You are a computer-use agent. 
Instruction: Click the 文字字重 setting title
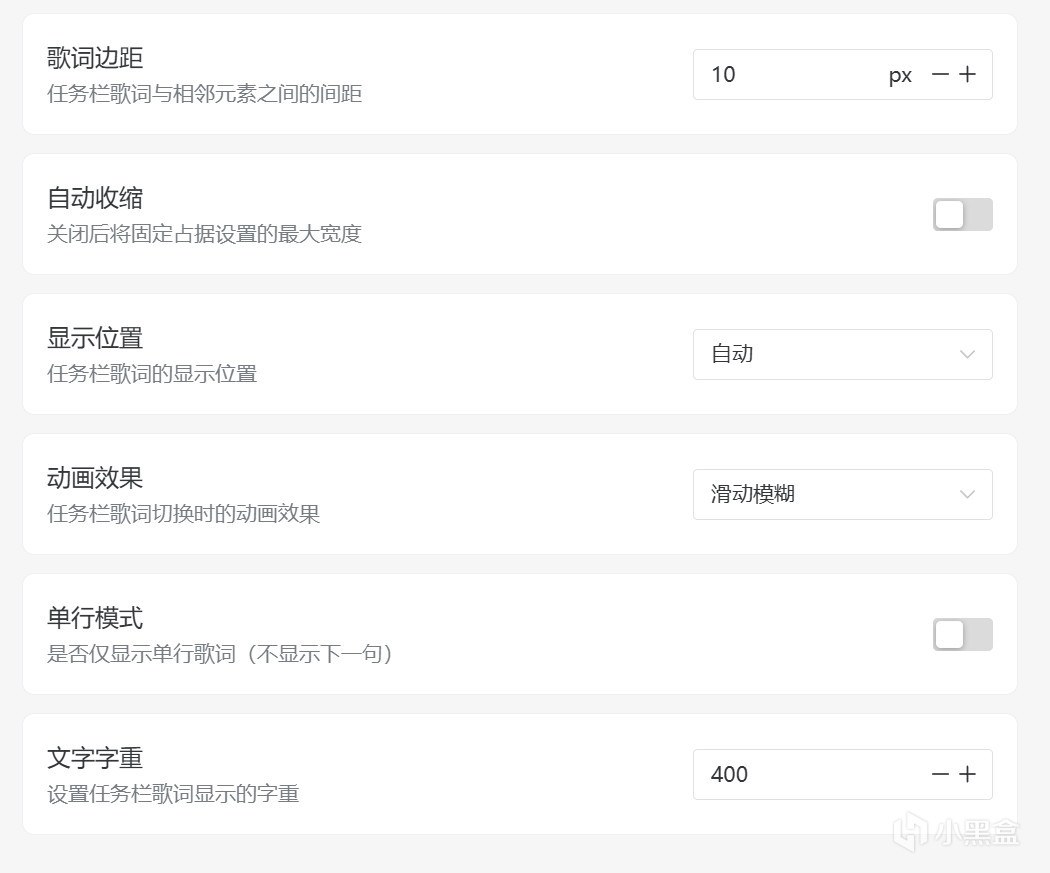95,758
